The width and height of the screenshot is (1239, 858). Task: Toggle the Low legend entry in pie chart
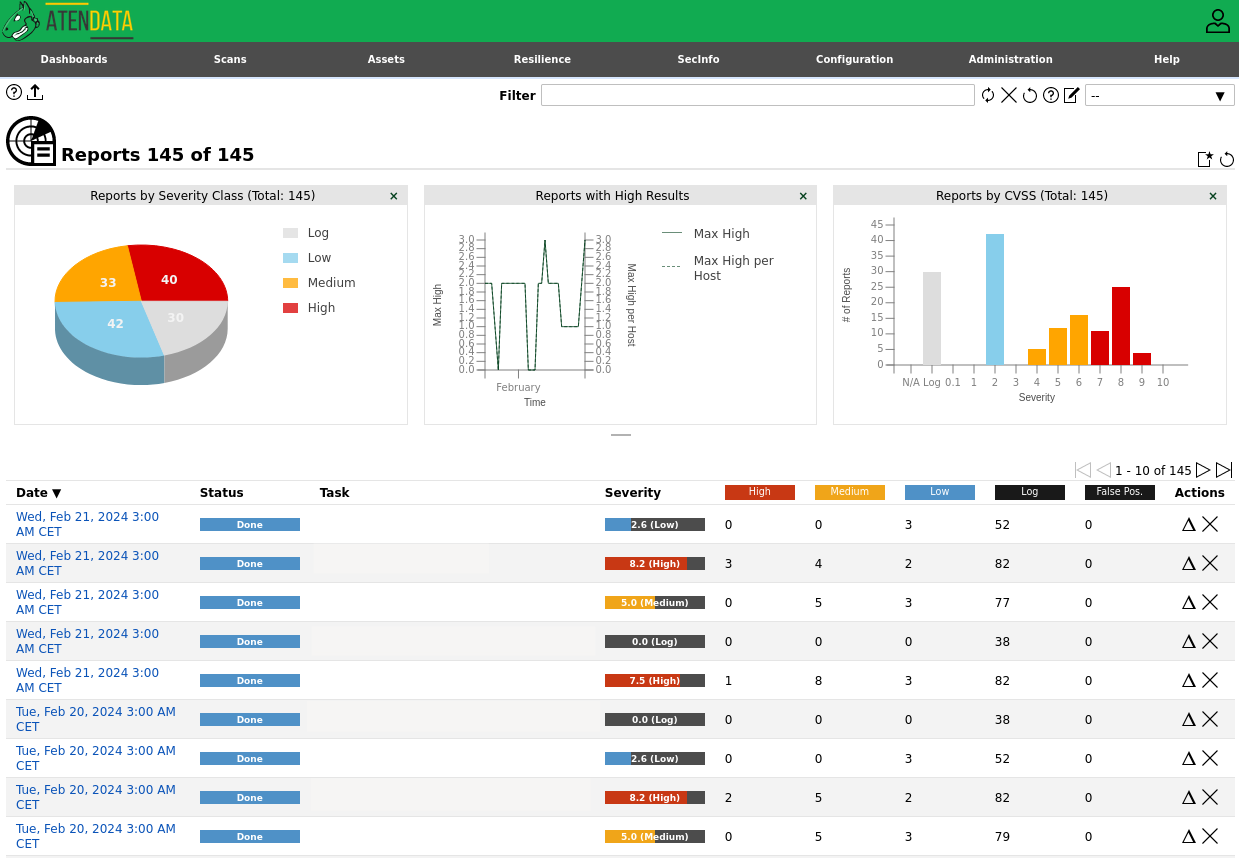(x=318, y=258)
